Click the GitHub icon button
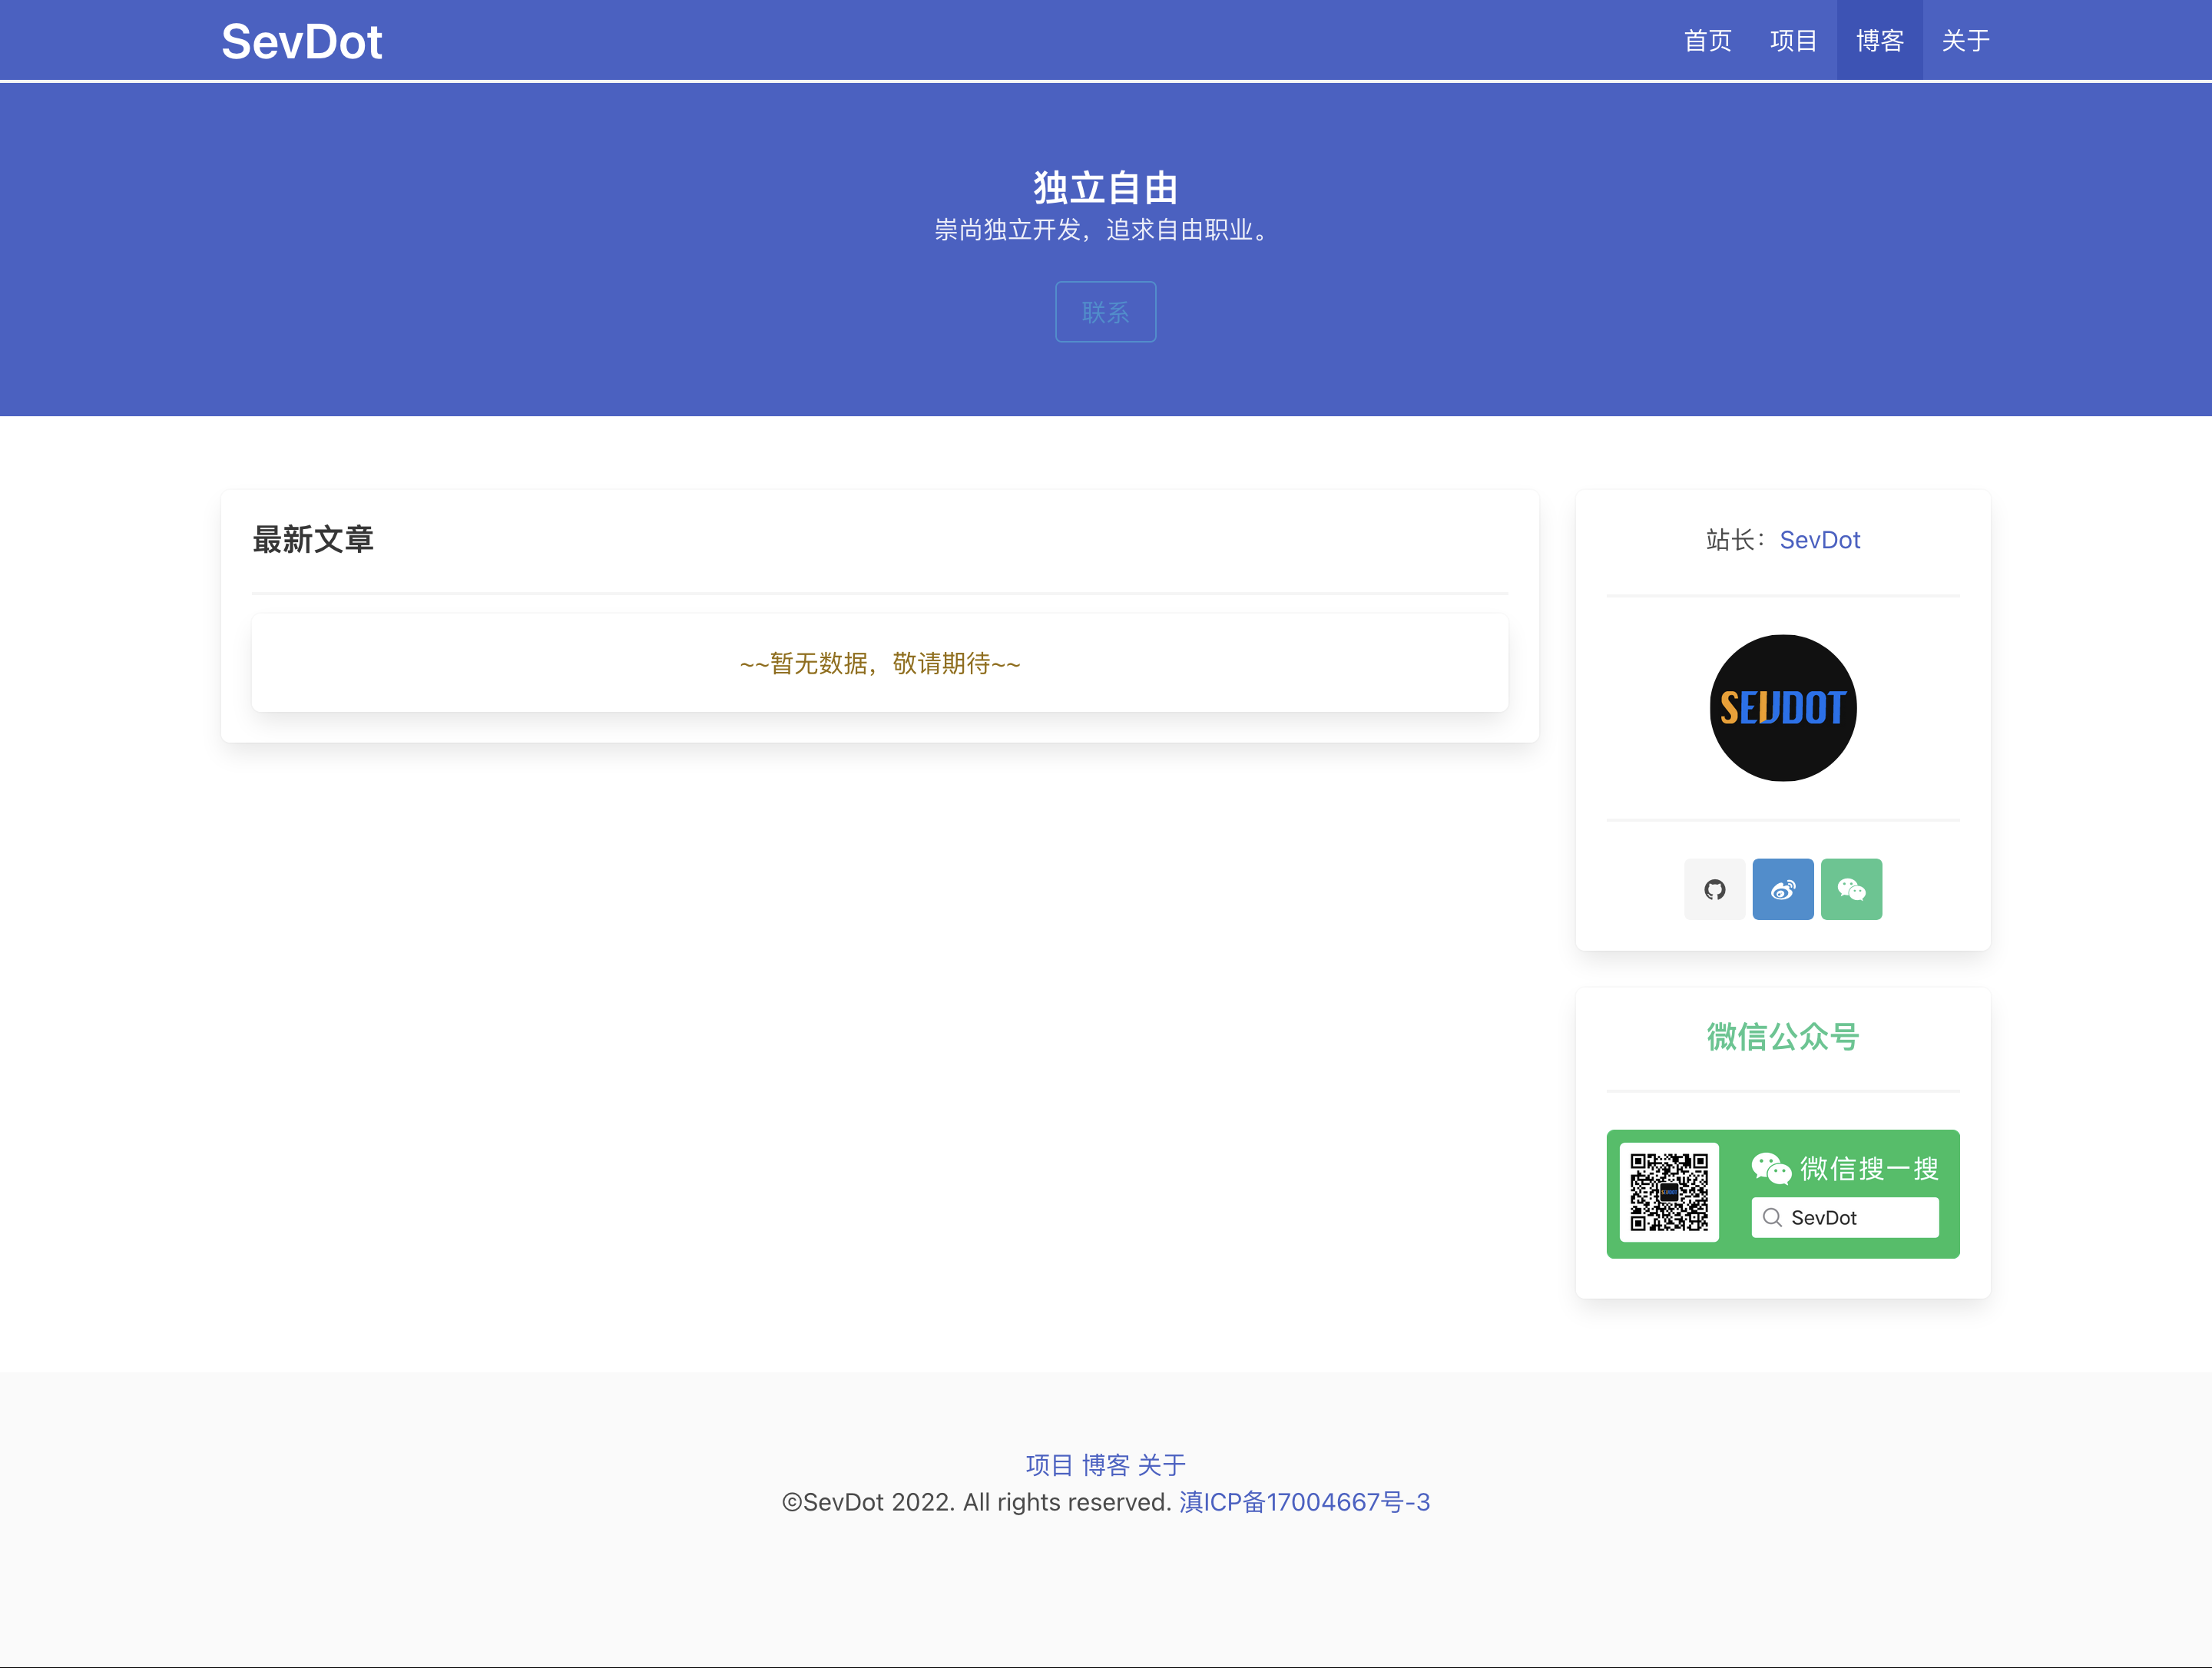The height and width of the screenshot is (1668, 2212). tap(1714, 889)
